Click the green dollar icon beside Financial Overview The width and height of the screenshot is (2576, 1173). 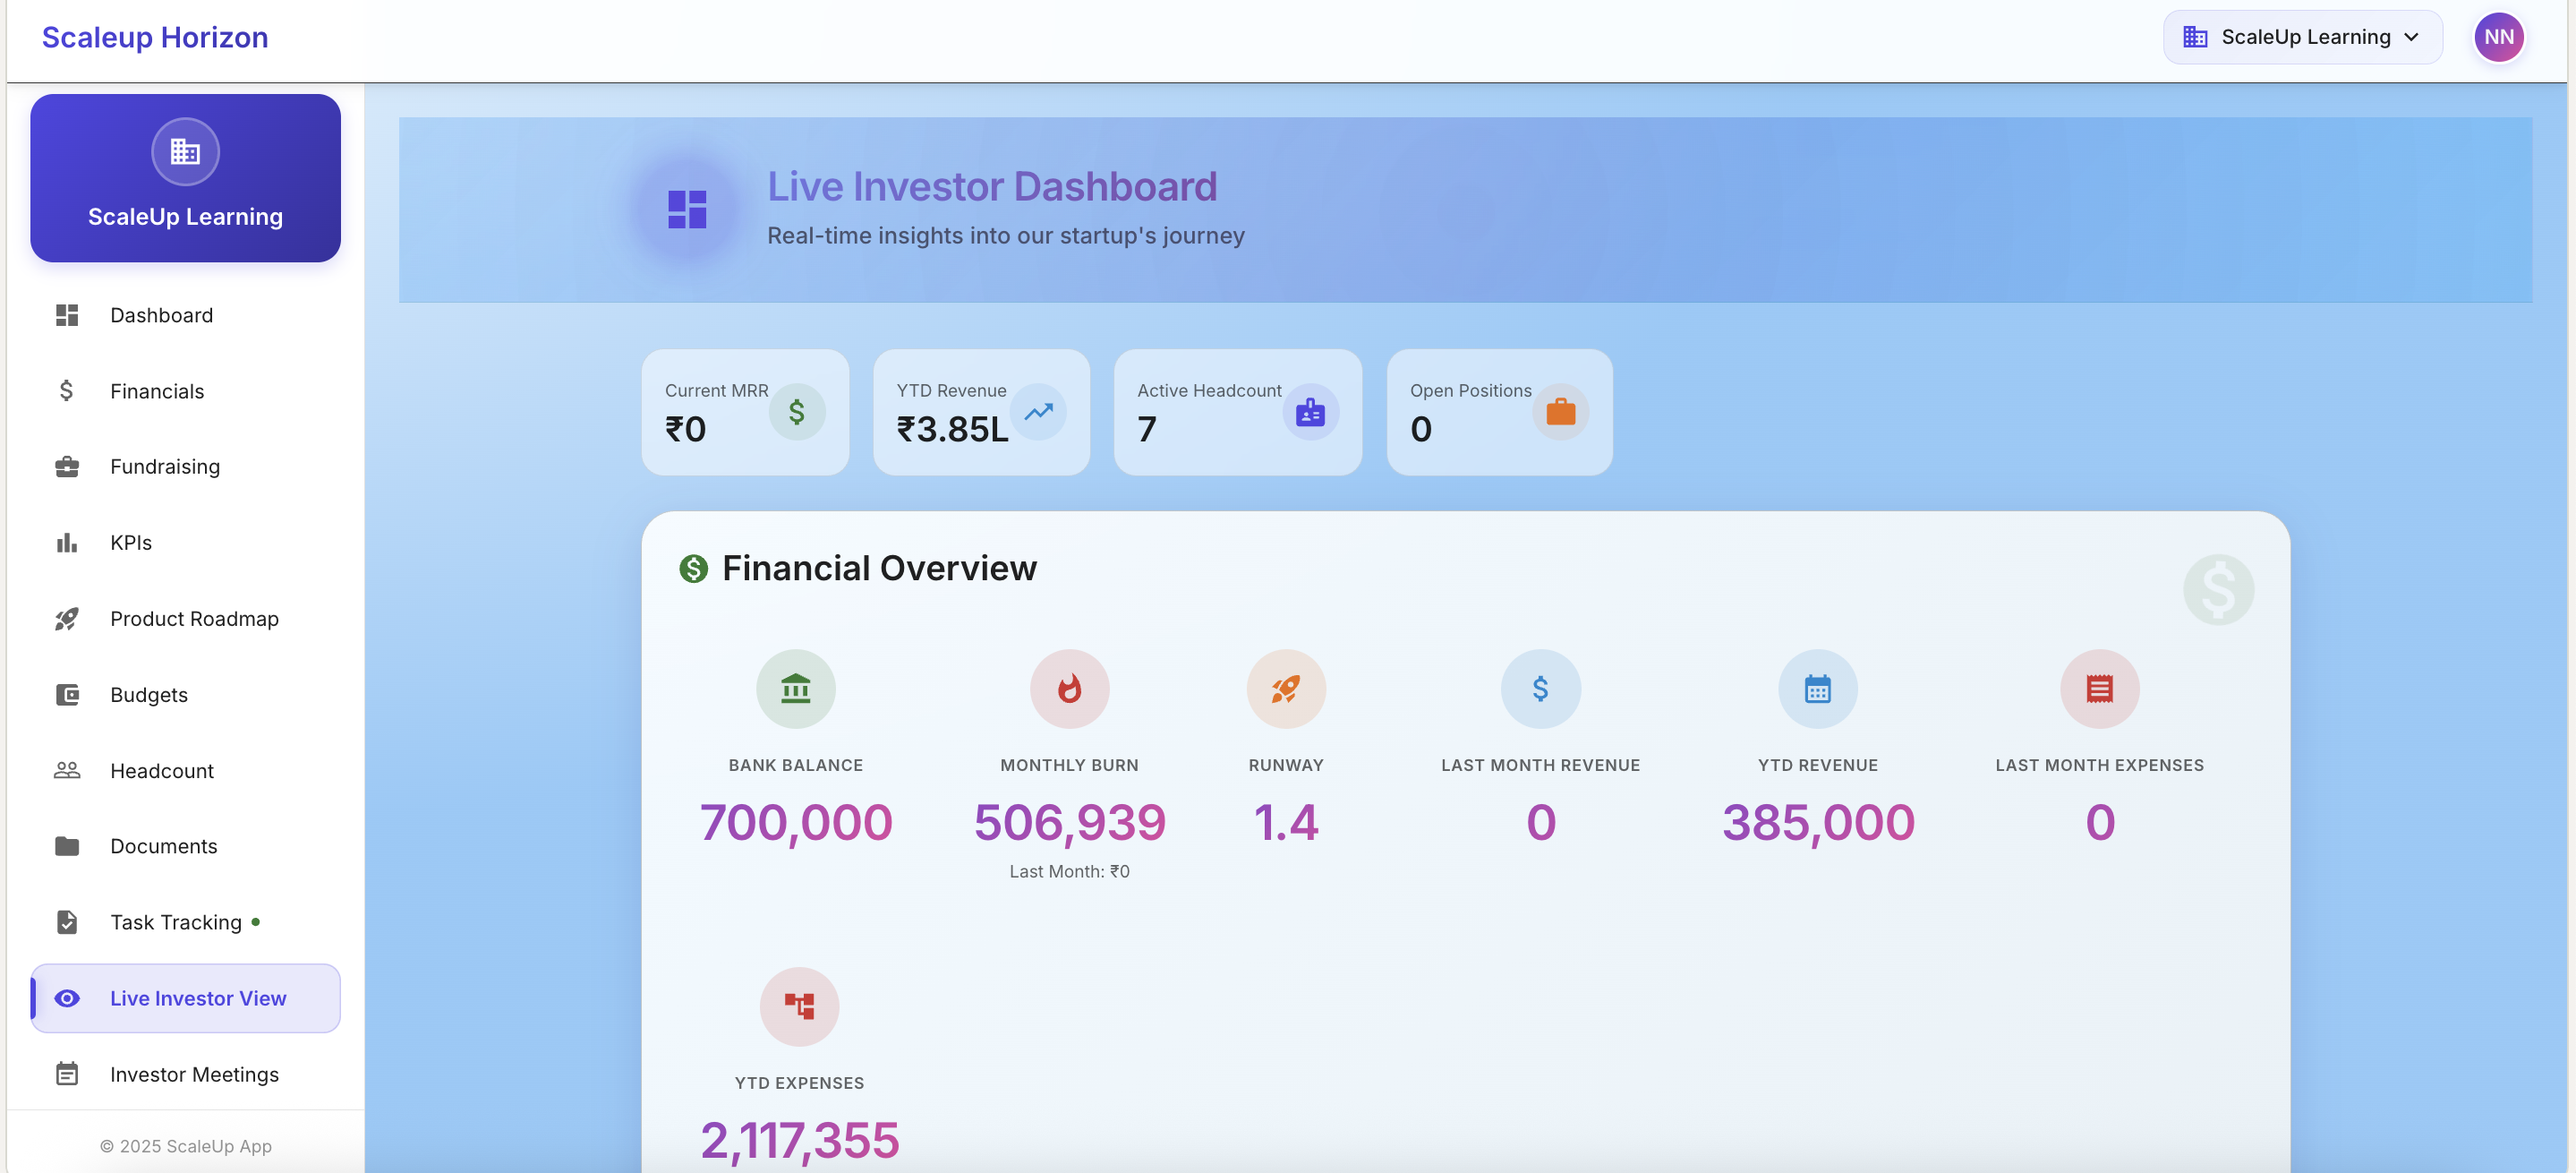[693, 569]
